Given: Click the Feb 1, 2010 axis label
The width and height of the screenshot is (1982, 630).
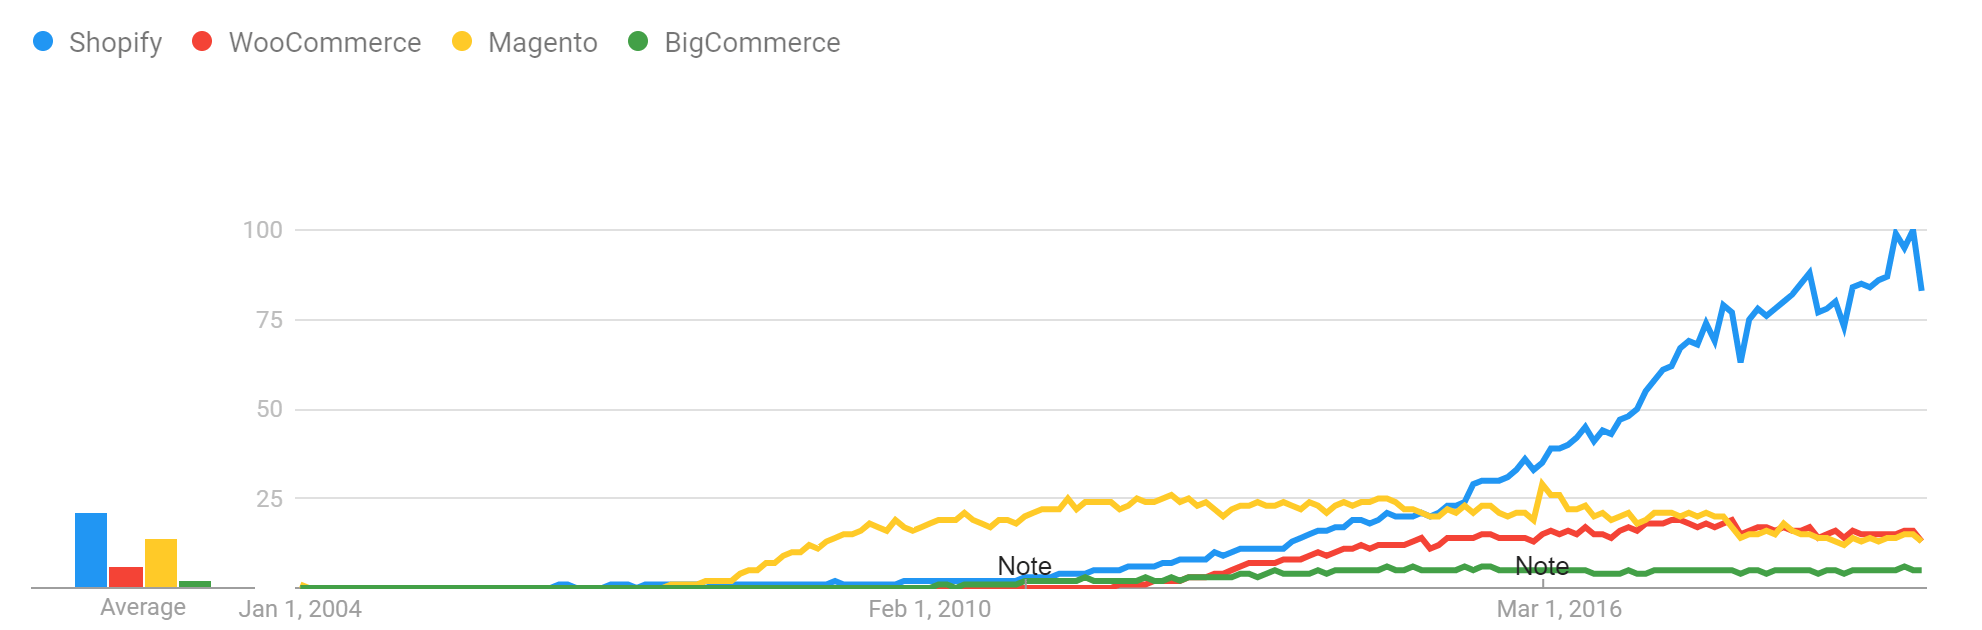Looking at the screenshot, I should (930, 609).
